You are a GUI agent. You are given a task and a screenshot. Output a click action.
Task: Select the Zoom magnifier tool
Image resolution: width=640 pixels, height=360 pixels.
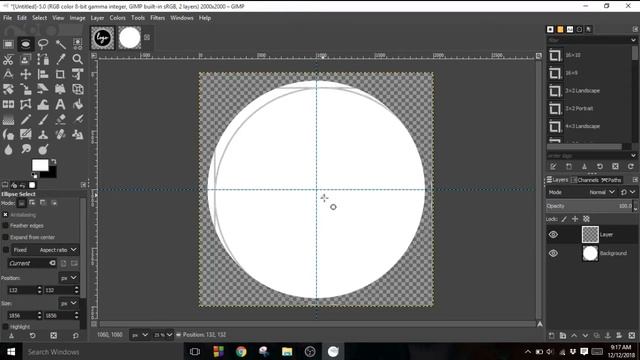point(78,60)
